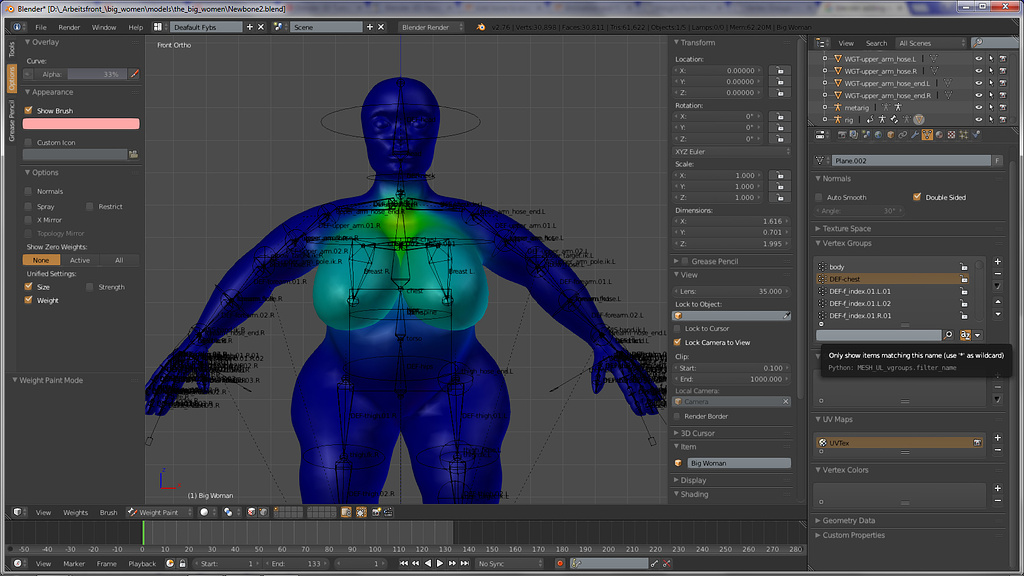Open the Render menu
Viewport: 1024px width, 576px height.
click(69, 27)
